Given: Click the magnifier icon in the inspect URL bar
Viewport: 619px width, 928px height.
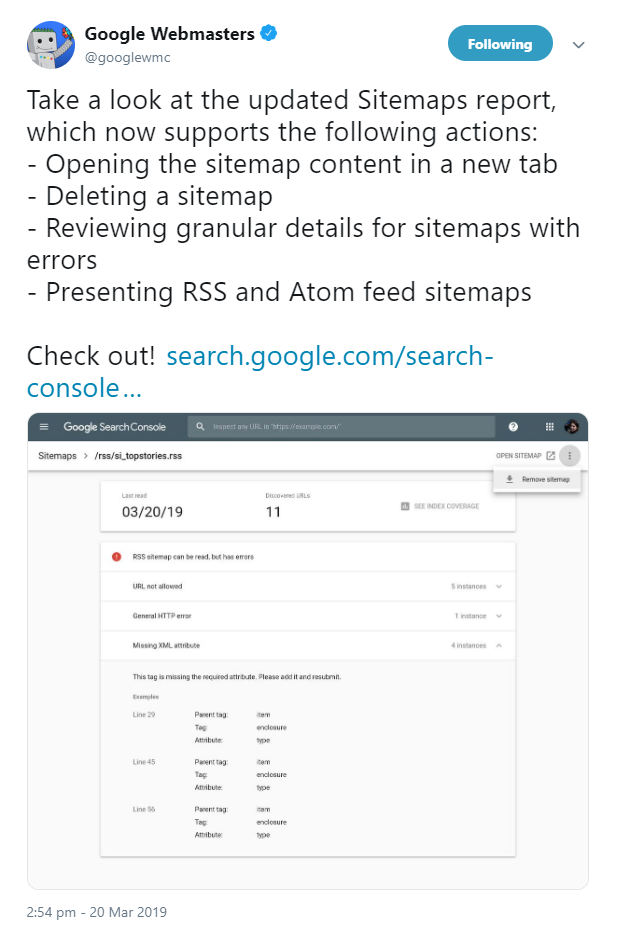Looking at the screenshot, I should pos(198,426).
